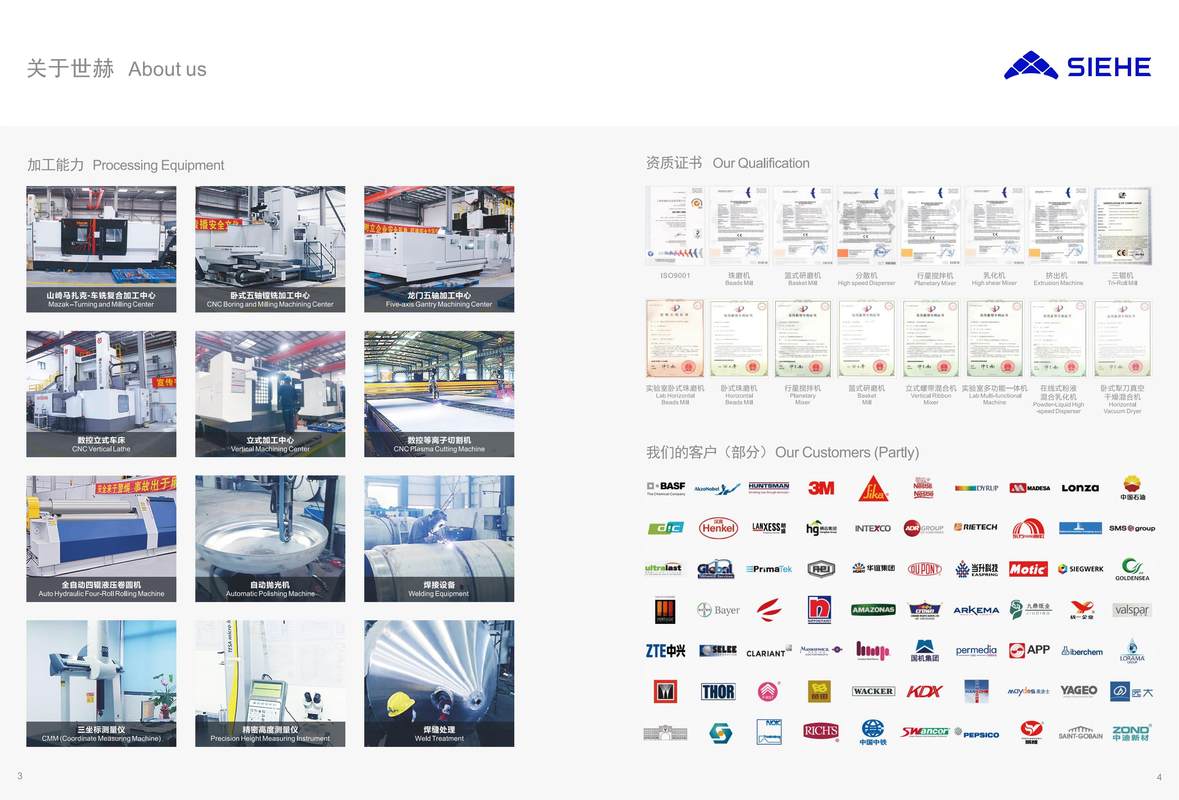Image resolution: width=1179 pixels, height=800 pixels.
Task: Click the SIEHE logo in the header
Action: (1077, 66)
